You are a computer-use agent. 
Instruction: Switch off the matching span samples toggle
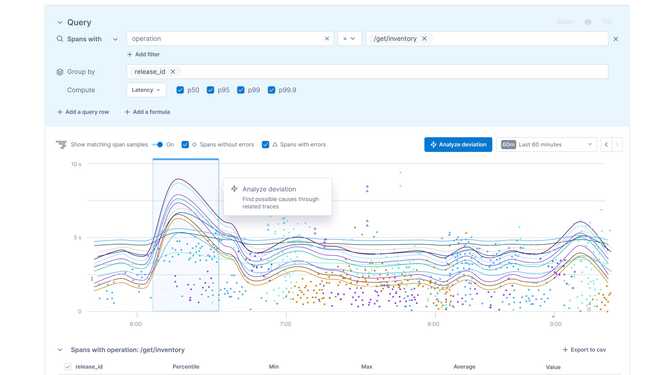[x=158, y=145]
